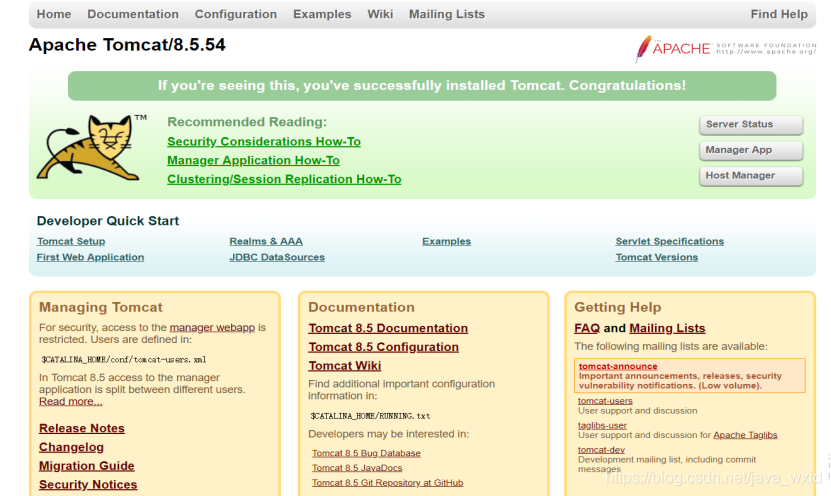Follow the Tomcat Setup link
831x496 pixels.
(71, 241)
